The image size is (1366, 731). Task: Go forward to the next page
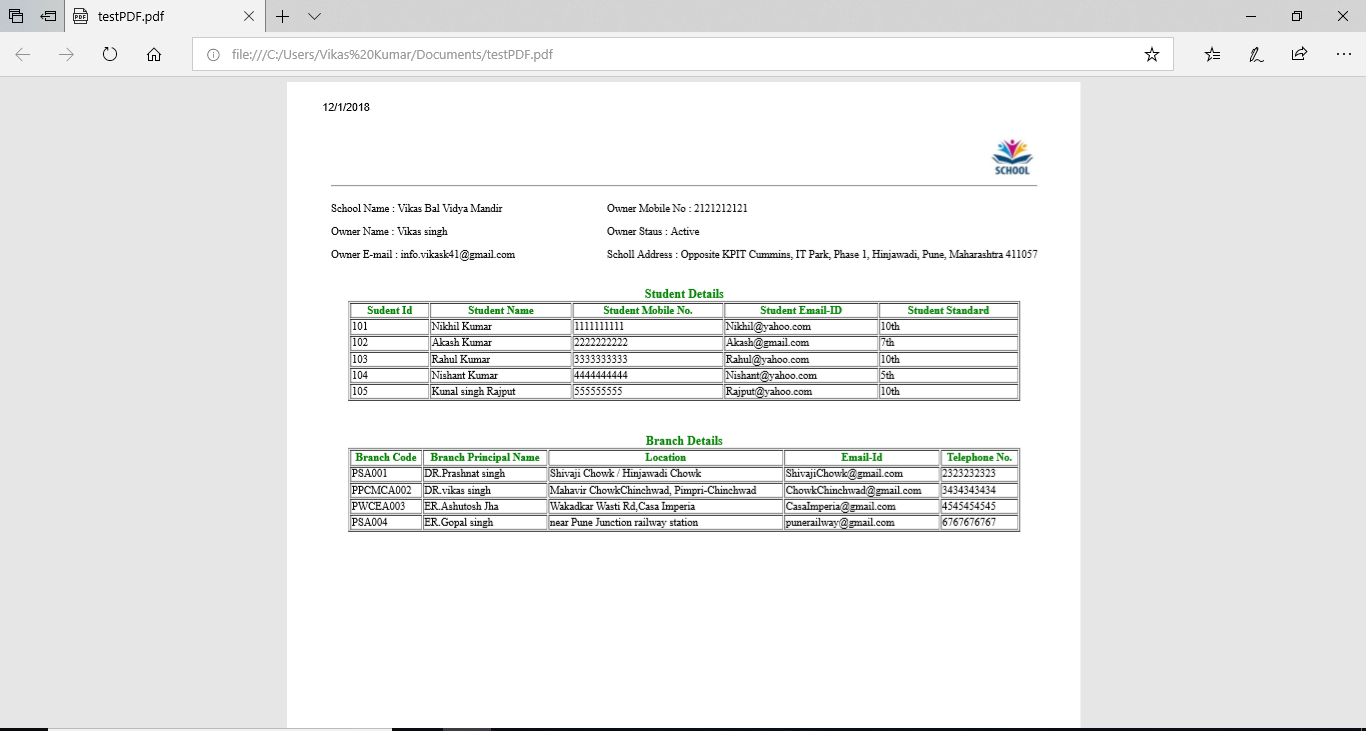pyautogui.click(x=66, y=54)
